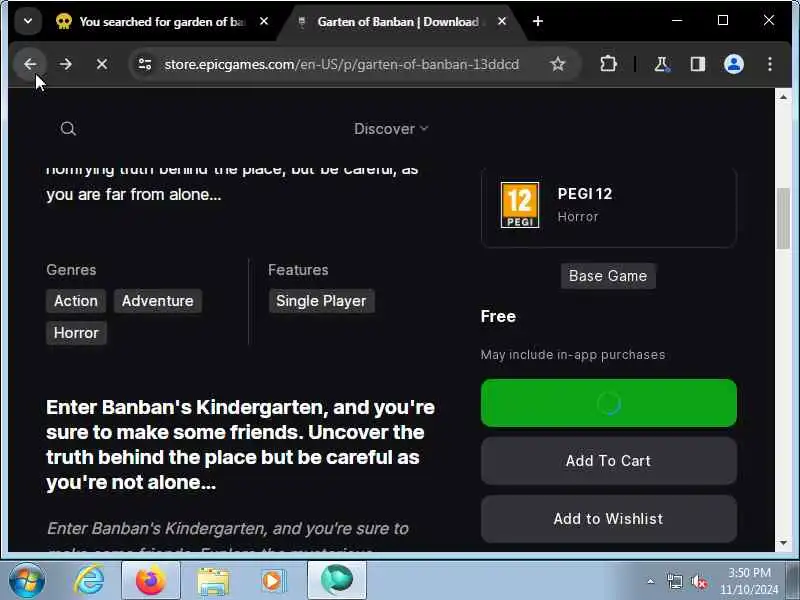Screen dimensions: 800x600
Task: Click the Free price text
Action: point(498,316)
